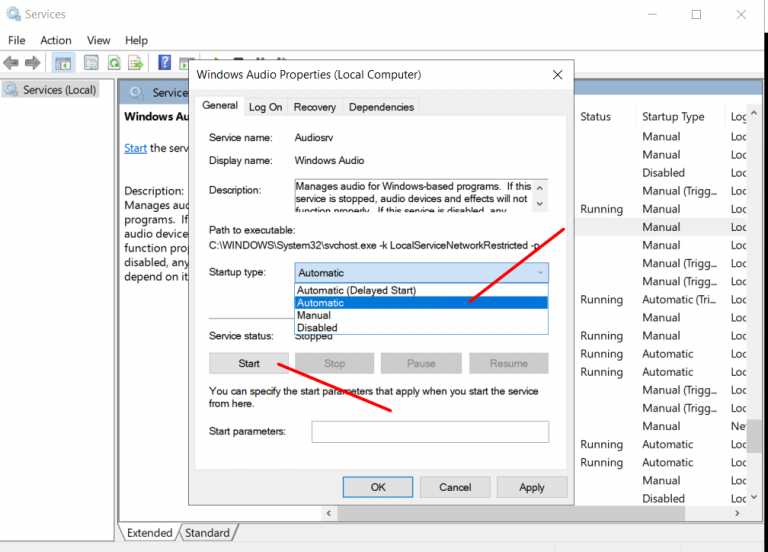
Task: Click the greyed-out Stop button
Action: [x=335, y=363]
